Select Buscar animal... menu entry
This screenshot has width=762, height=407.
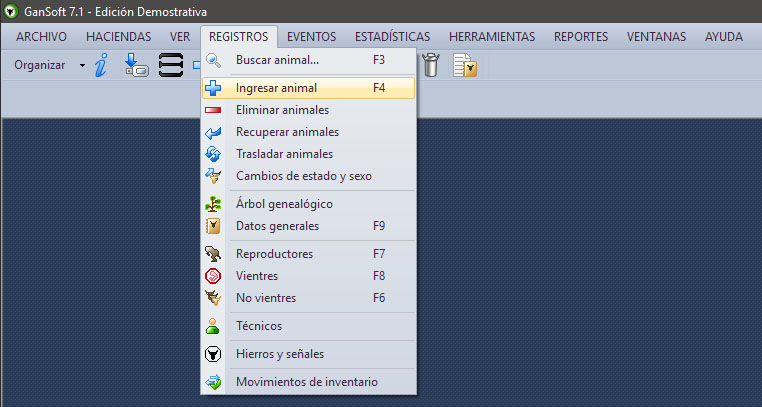point(309,60)
